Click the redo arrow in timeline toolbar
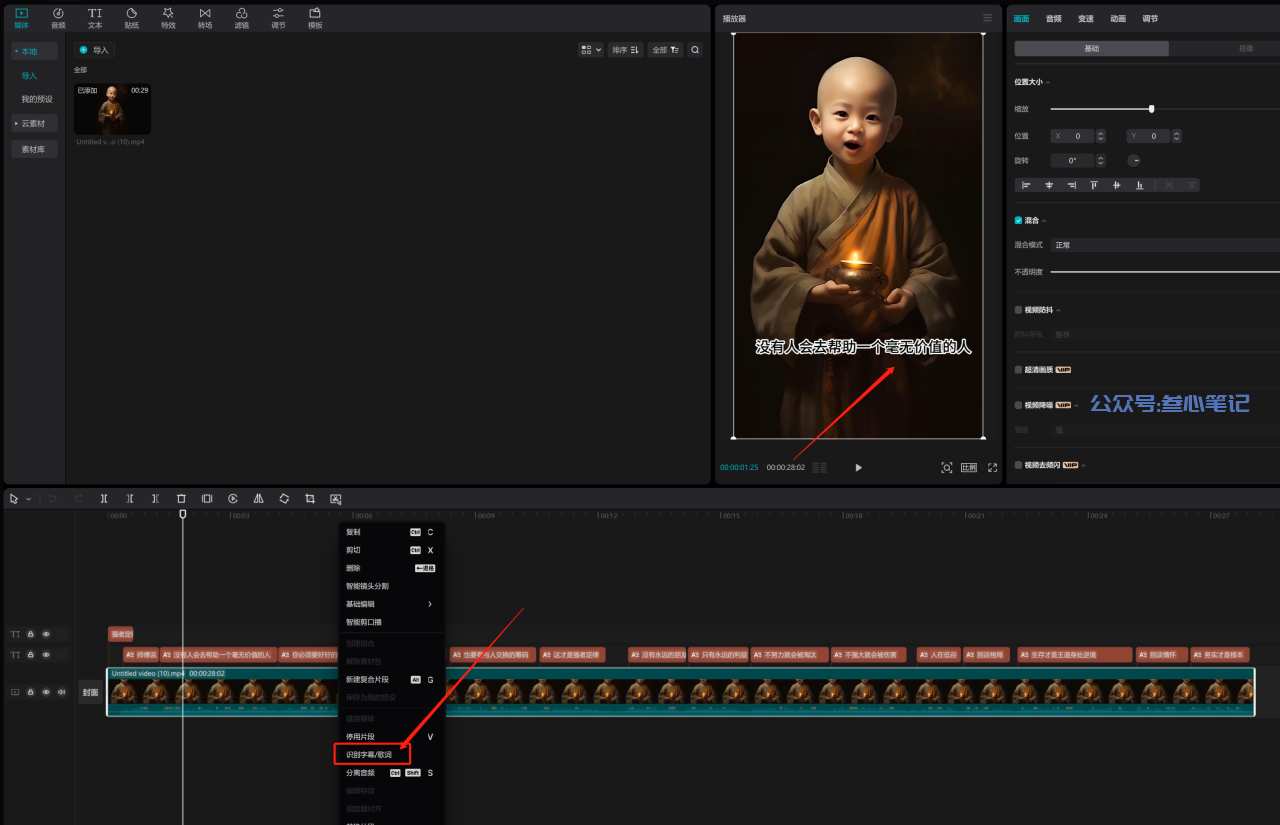 pos(79,498)
